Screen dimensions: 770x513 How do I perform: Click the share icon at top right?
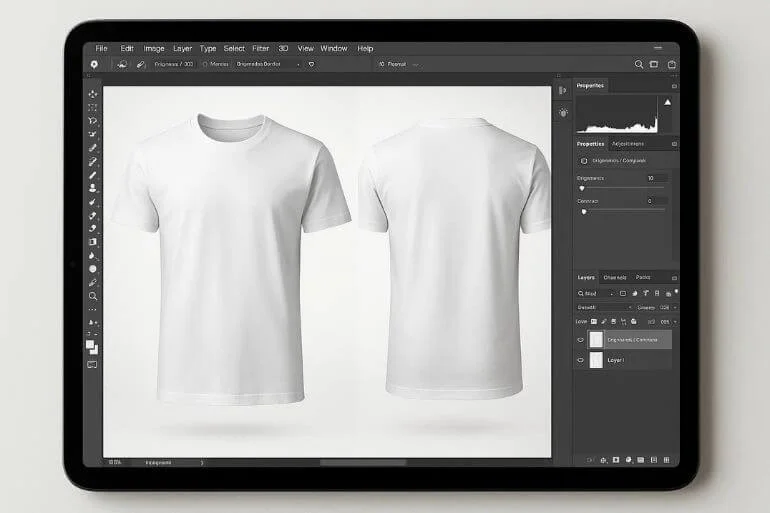672,64
